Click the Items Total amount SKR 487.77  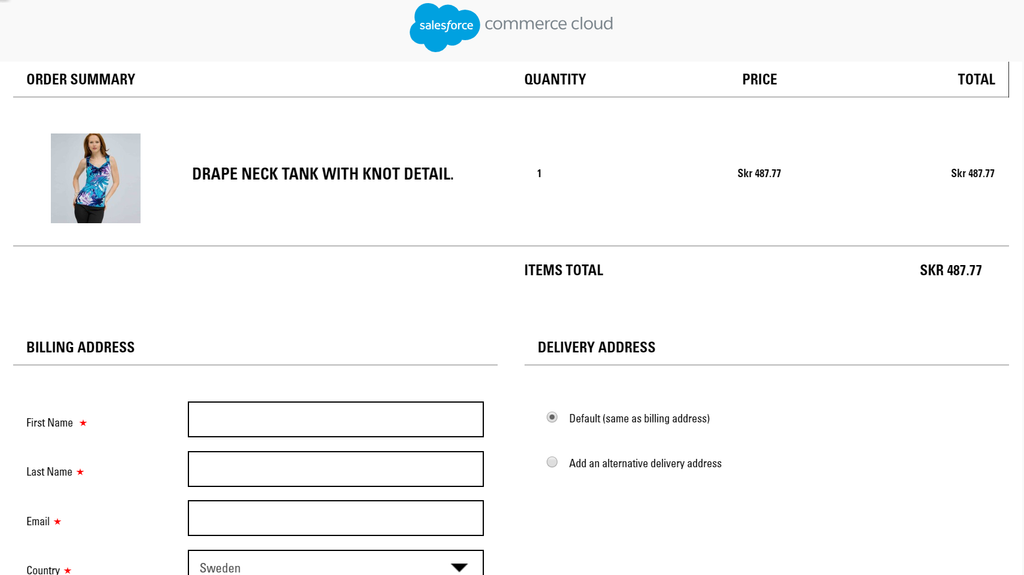point(950,270)
